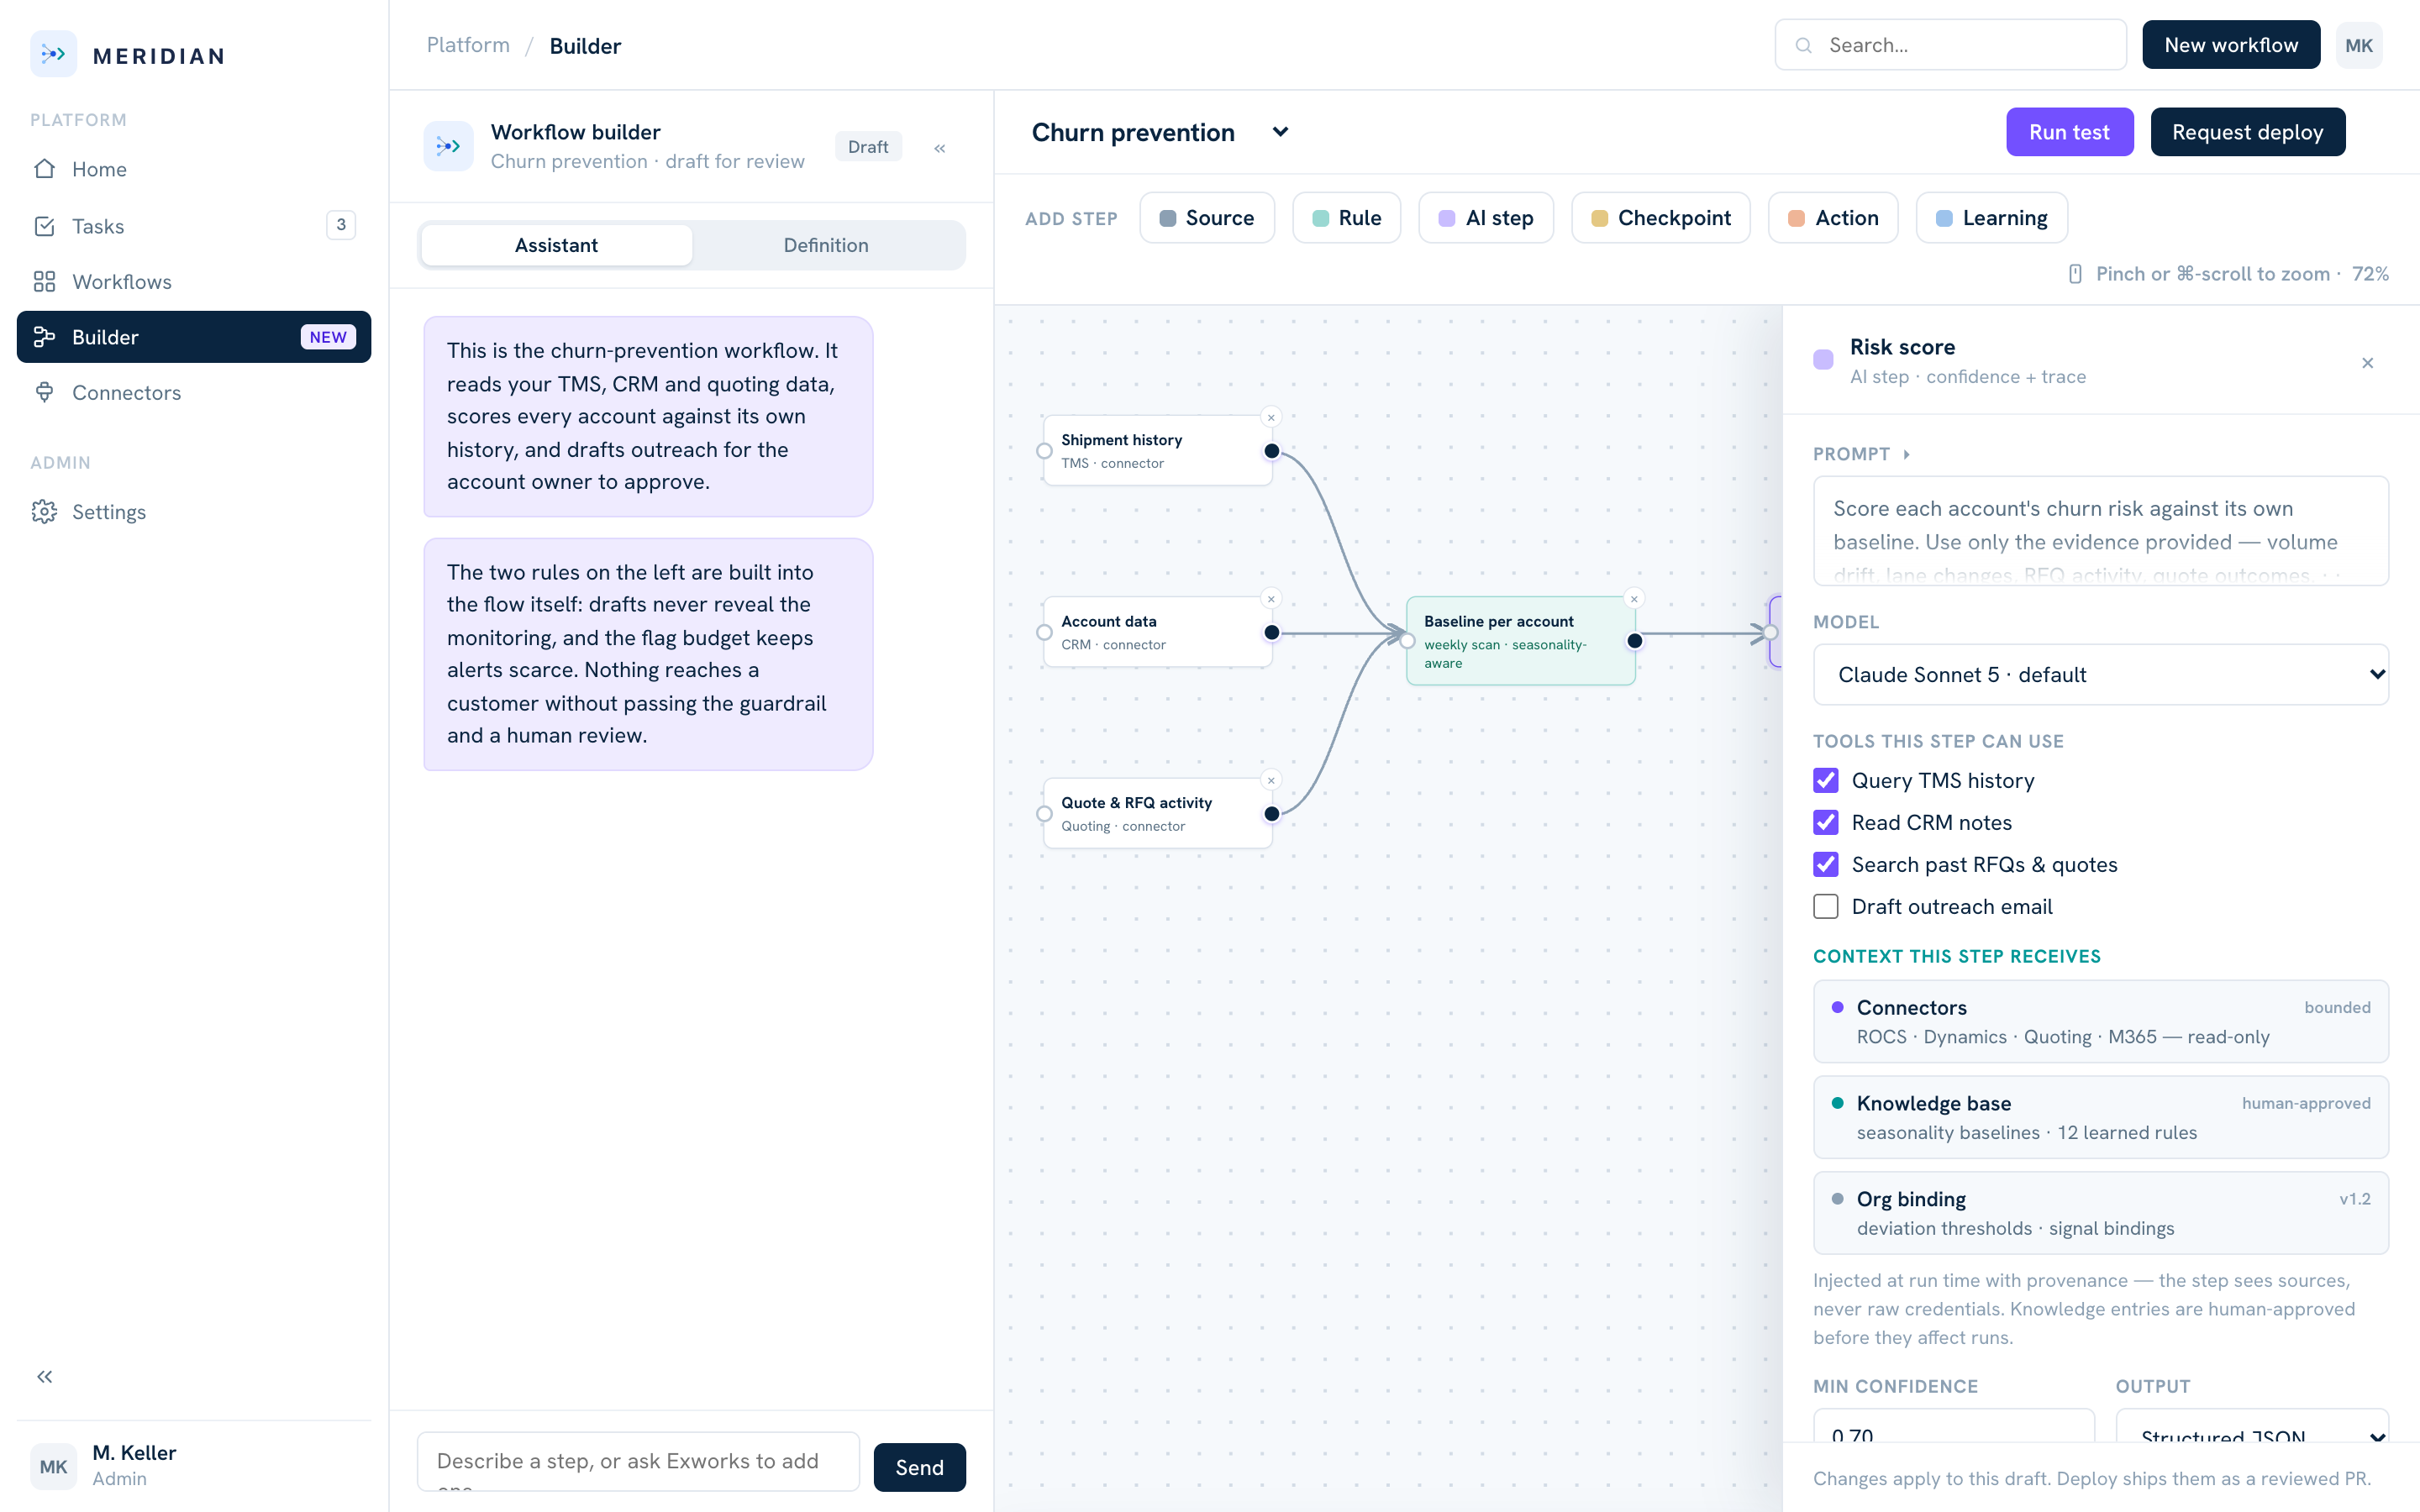Open the Model dropdown Claude Sonnet 5

[x=2100, y=675]
